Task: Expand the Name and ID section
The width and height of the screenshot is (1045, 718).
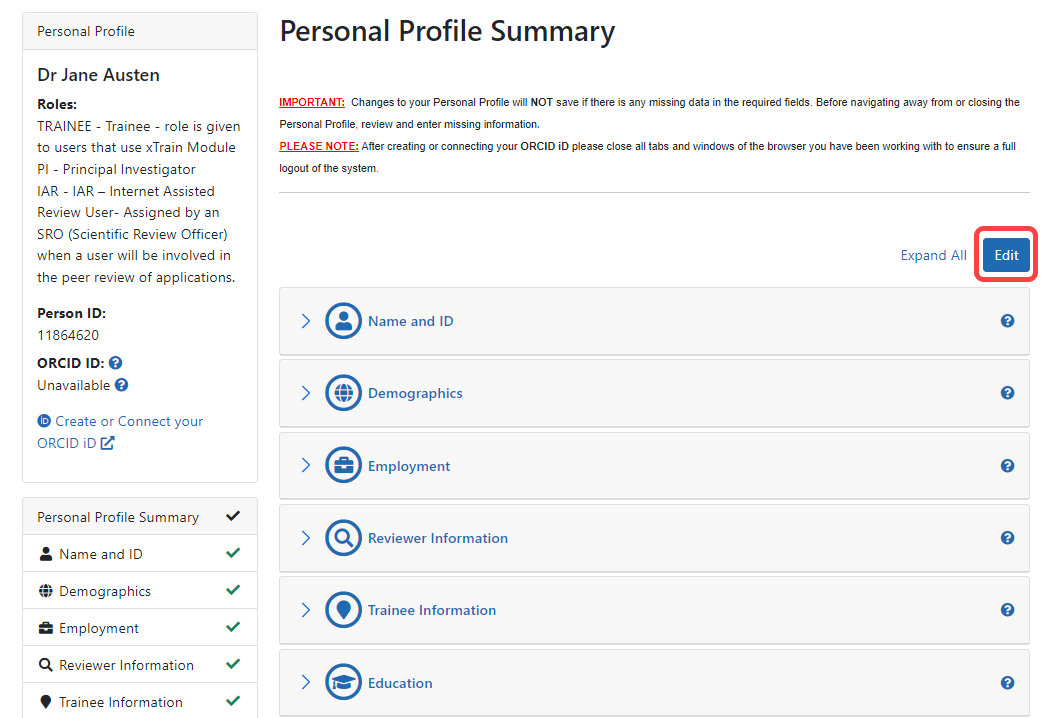Action: pos(305,320)
